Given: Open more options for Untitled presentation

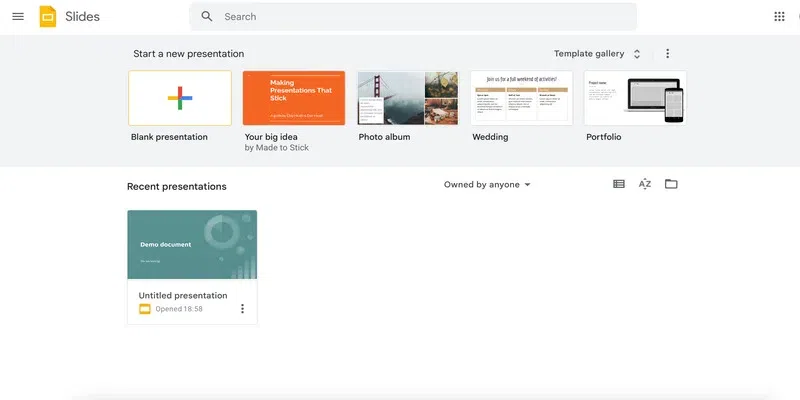Looking at the screenshot, I should (242, 309).
